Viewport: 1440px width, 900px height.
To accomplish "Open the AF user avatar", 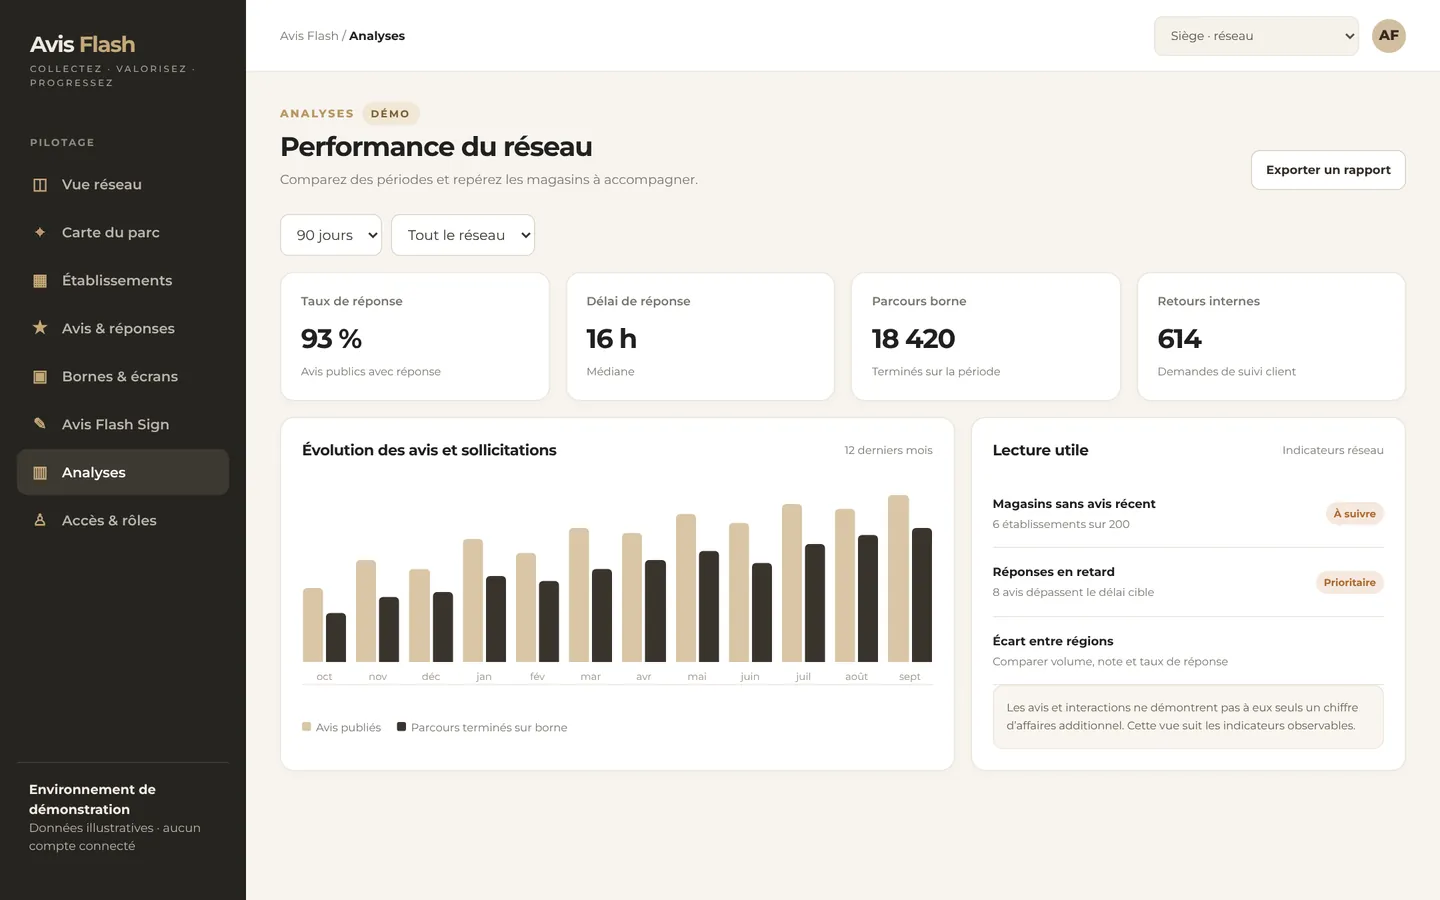I will [1389, 36].
